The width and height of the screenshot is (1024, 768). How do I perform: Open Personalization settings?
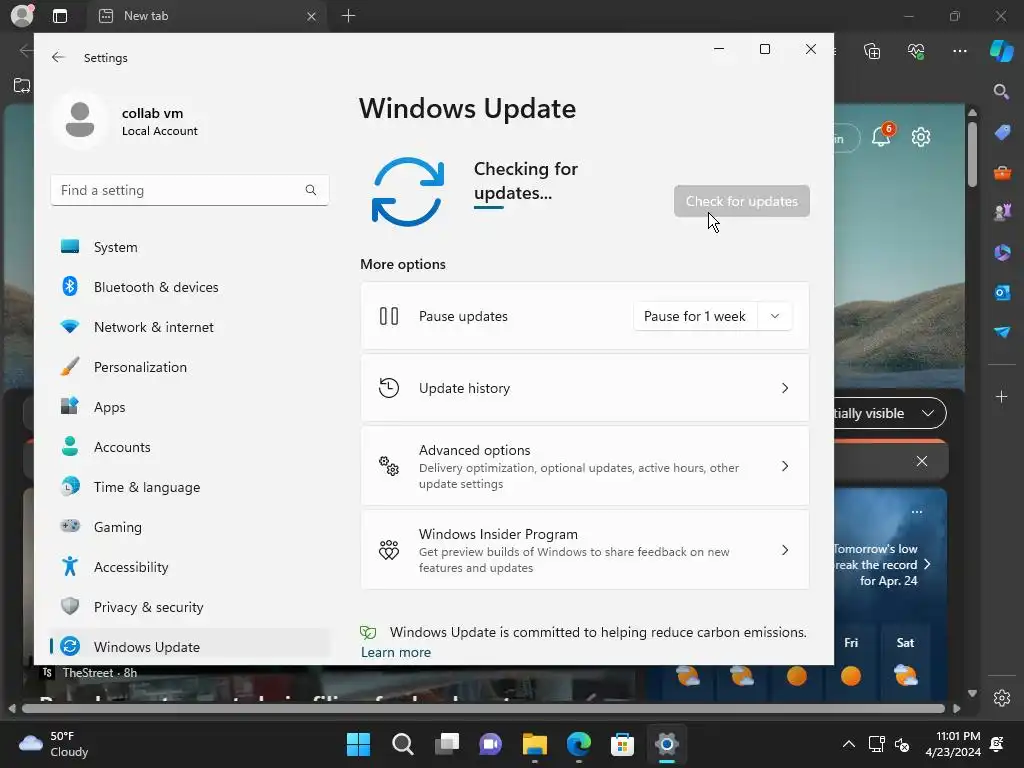pyautogui.click(x=189, y=367)
